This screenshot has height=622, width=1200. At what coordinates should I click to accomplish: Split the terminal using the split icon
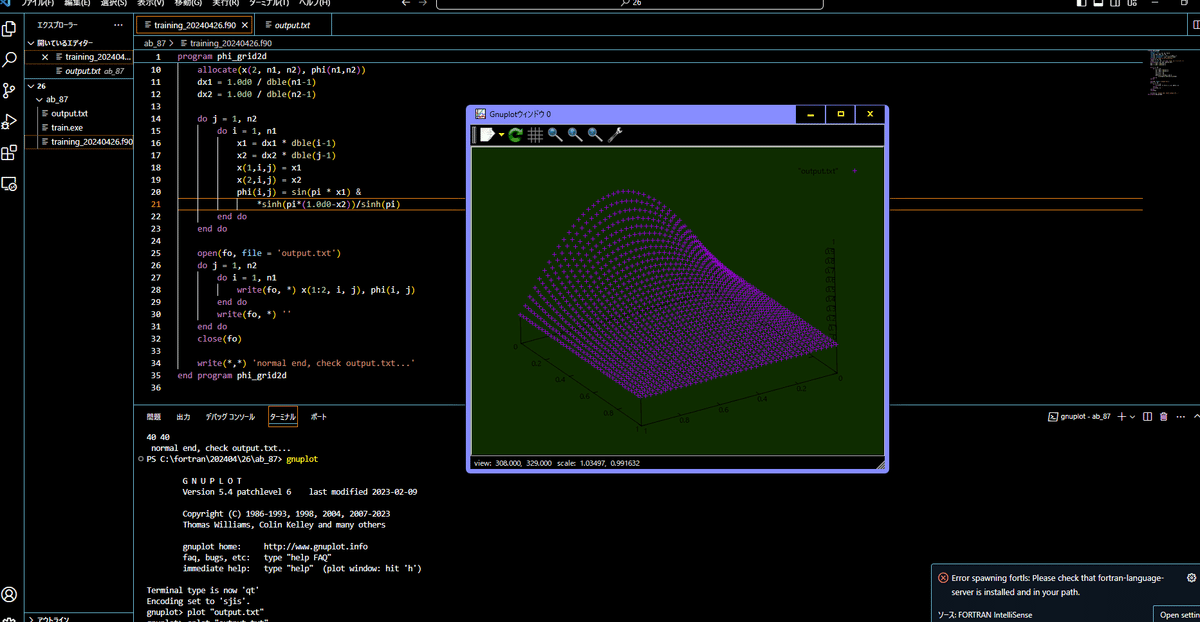1146,416
